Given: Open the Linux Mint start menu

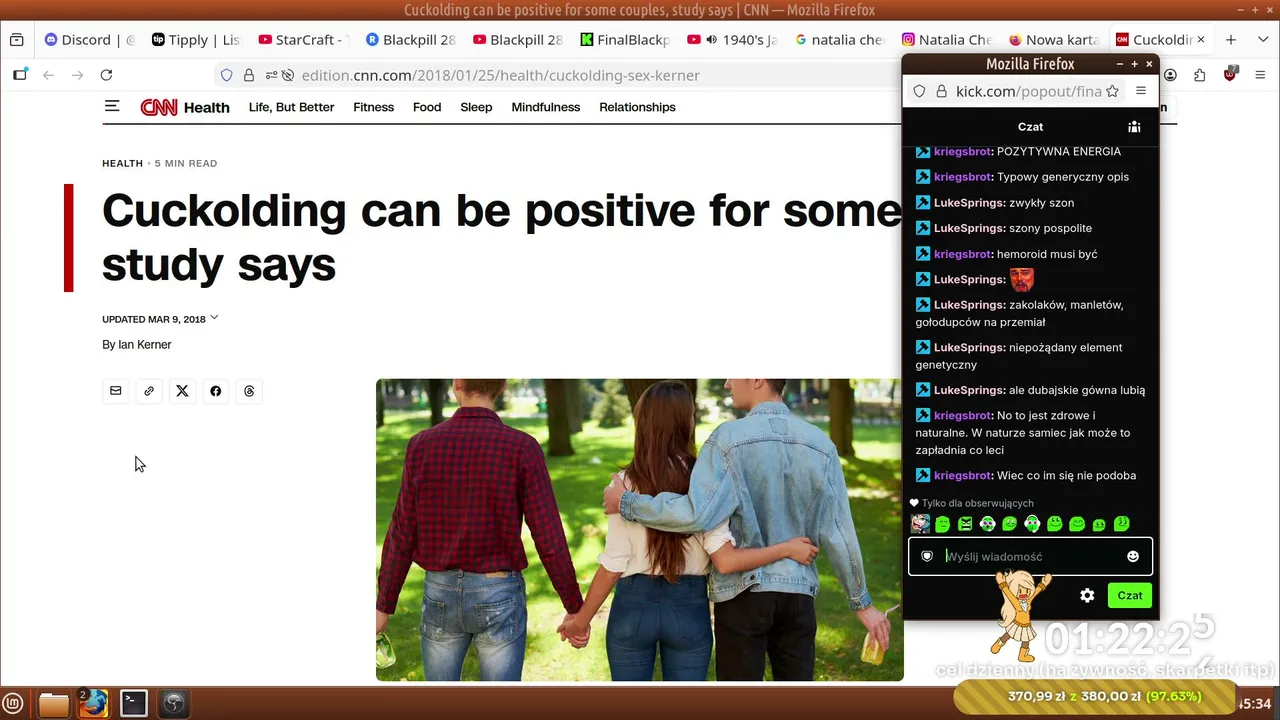Looking at the screenshot, I should 14,704.
